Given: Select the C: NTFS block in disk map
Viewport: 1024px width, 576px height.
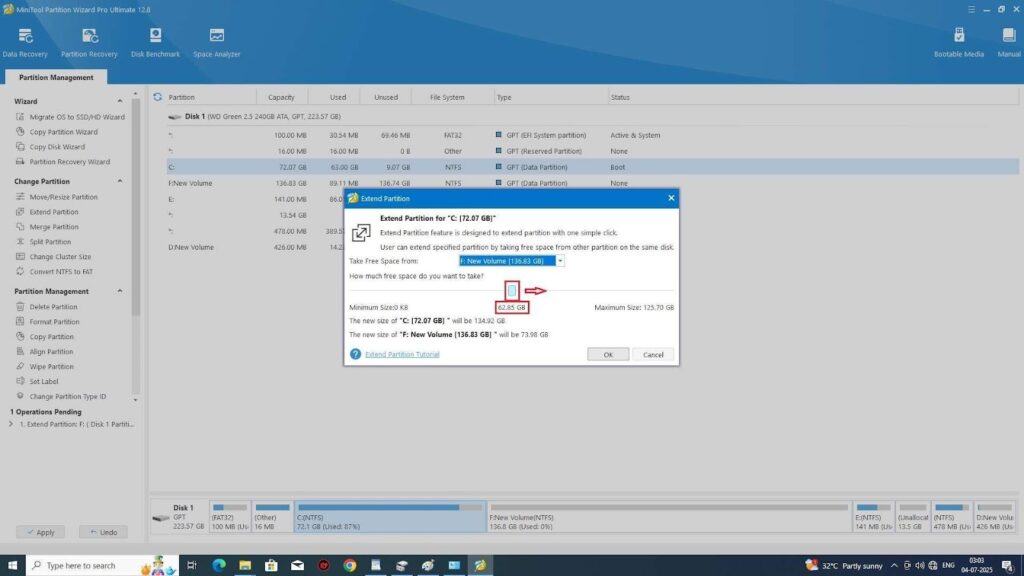Looking at the screenshot, I should point(390,516).
